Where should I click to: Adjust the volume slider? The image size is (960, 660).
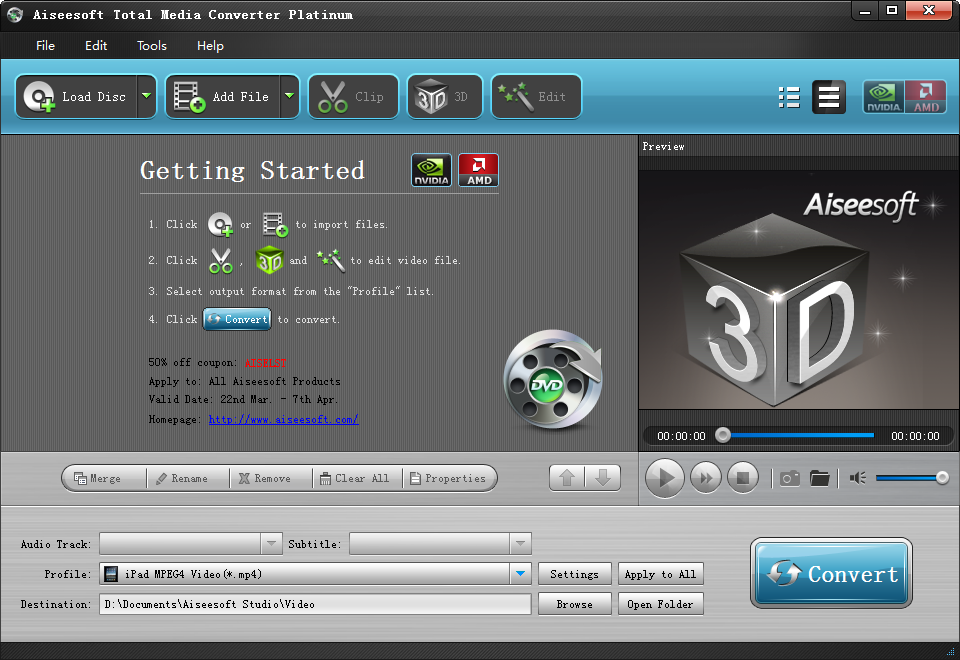(x=912, y=478)
